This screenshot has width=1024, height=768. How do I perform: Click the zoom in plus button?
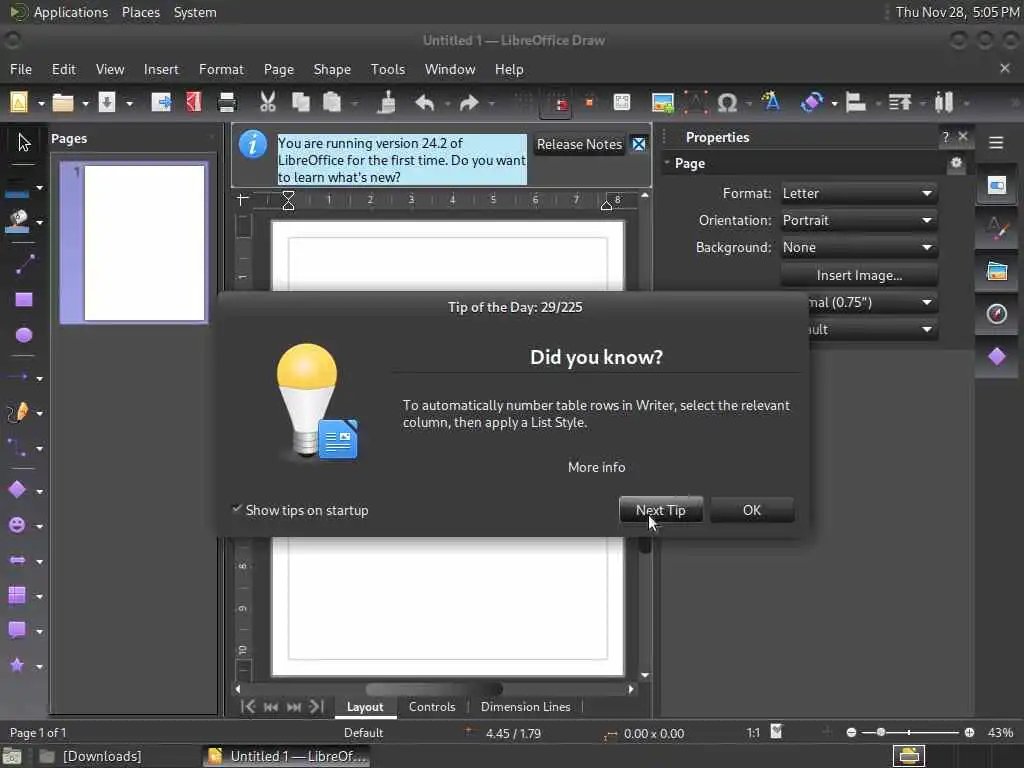pos(969,732)
